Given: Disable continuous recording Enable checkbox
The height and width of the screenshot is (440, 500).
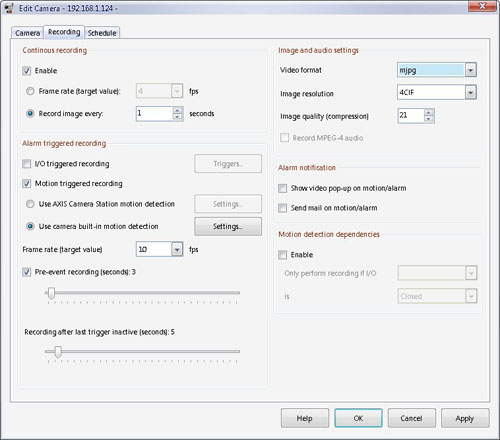Looking at the screenshot, I should [x=27, y=71].
